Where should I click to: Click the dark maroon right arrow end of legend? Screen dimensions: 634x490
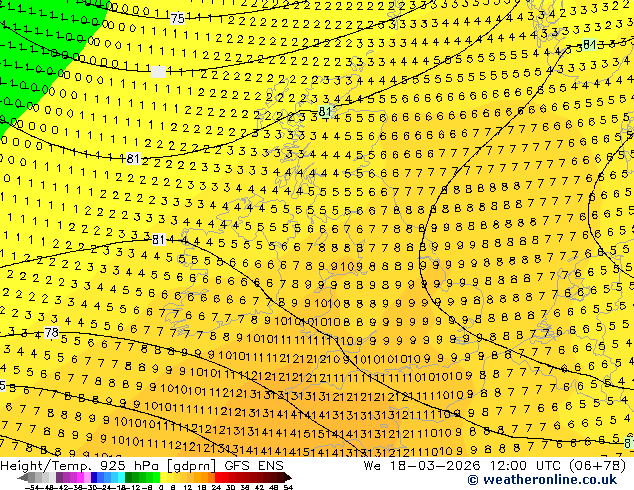(x=288, y=477)
